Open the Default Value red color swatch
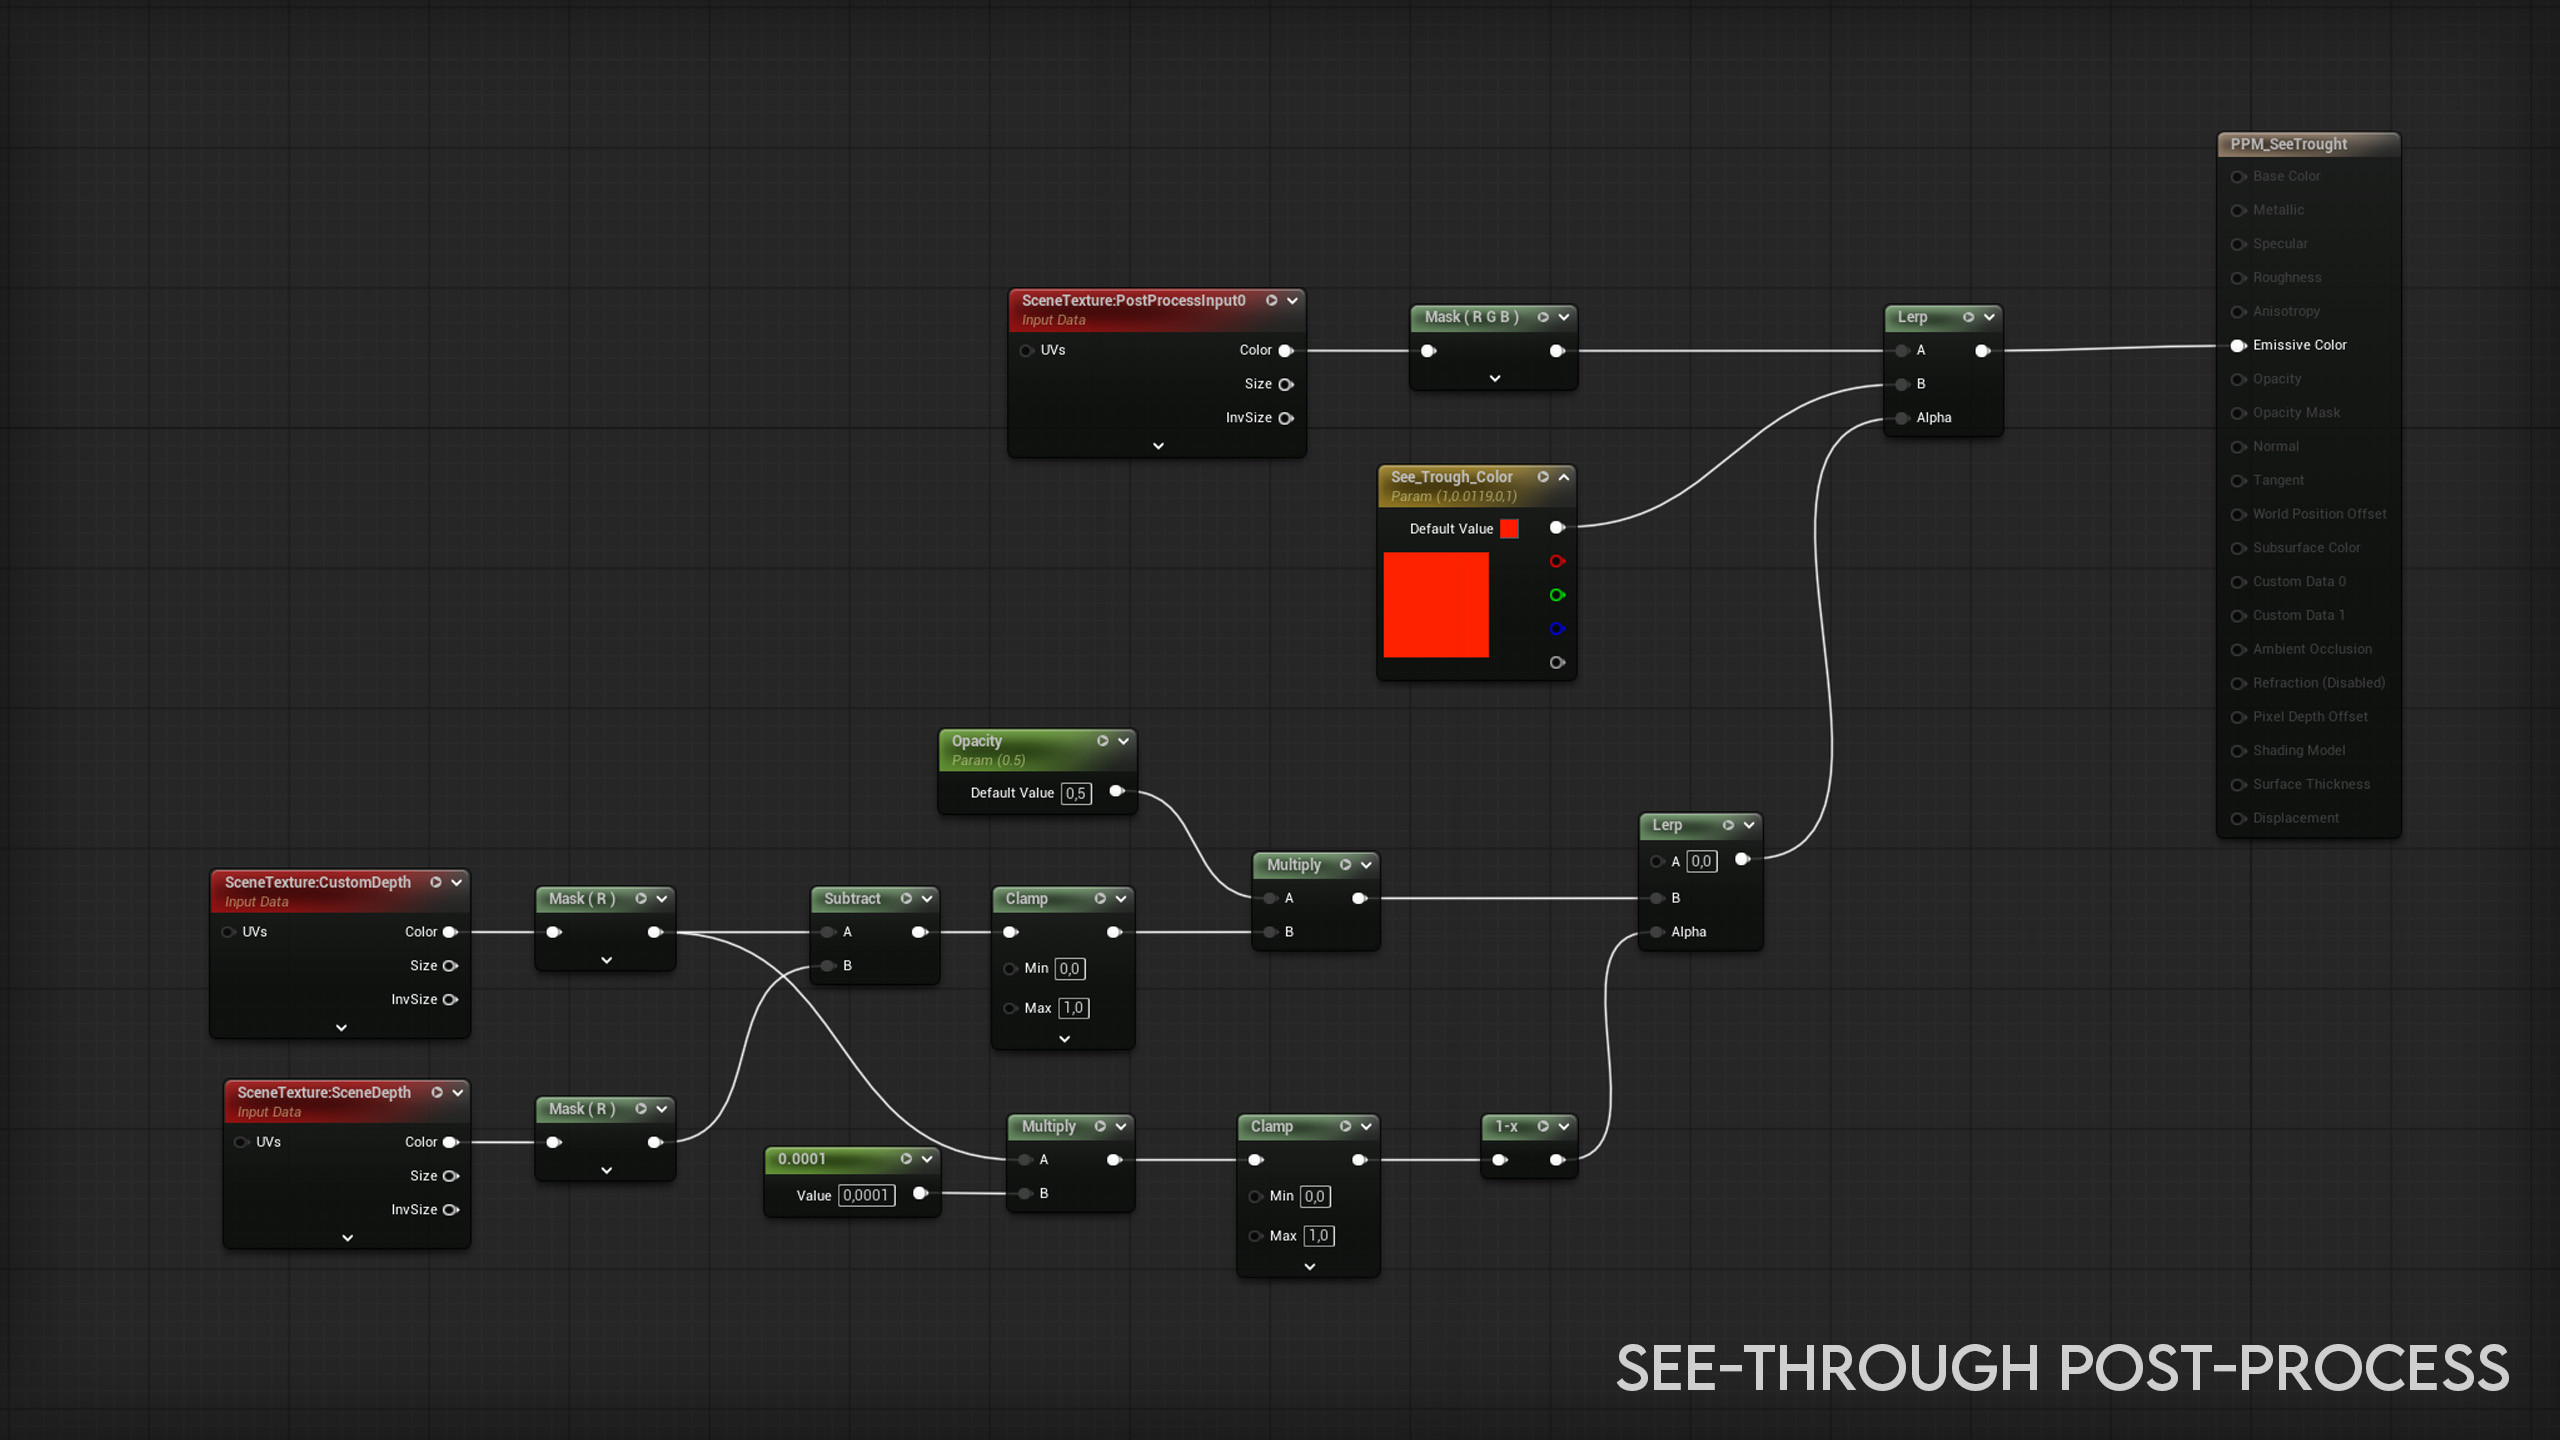 point(1509,529)
